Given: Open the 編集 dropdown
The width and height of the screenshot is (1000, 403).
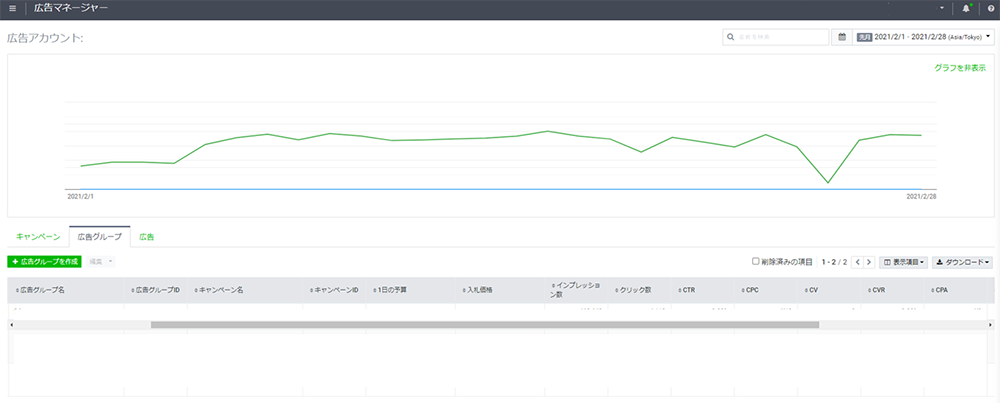Looking at the screenshot, I should point(101,261).
